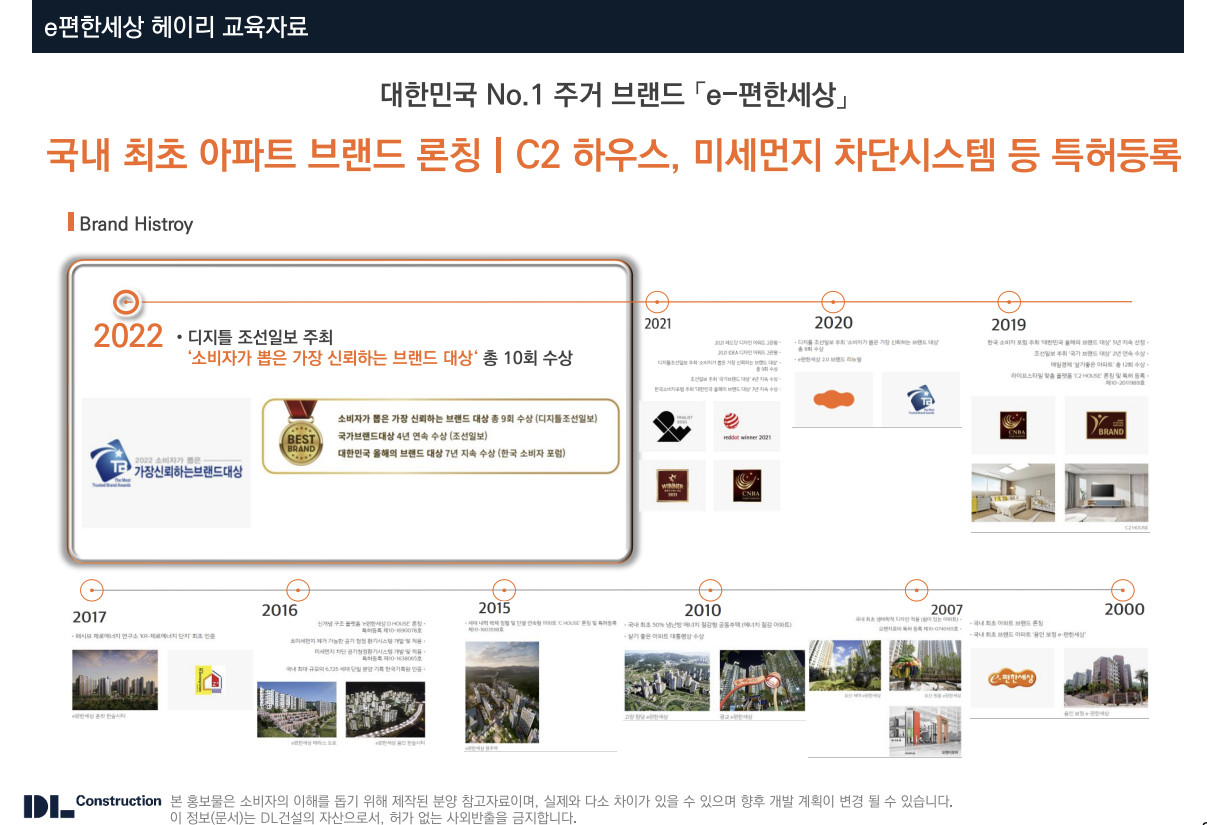The image size is (1207, 825).
Task: Open the terraced apartment daytime photo under 2016
Action: coord(297,709)
